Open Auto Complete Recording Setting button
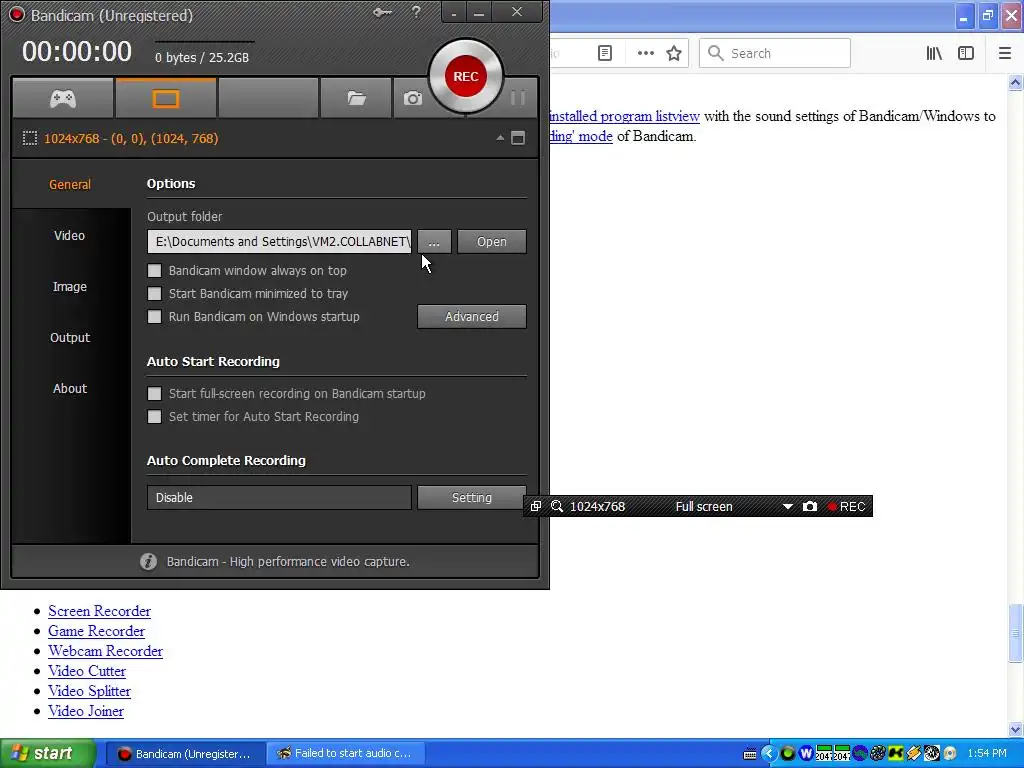The image size is (1024, 768). pyautogui.click(x=472, y=498)
